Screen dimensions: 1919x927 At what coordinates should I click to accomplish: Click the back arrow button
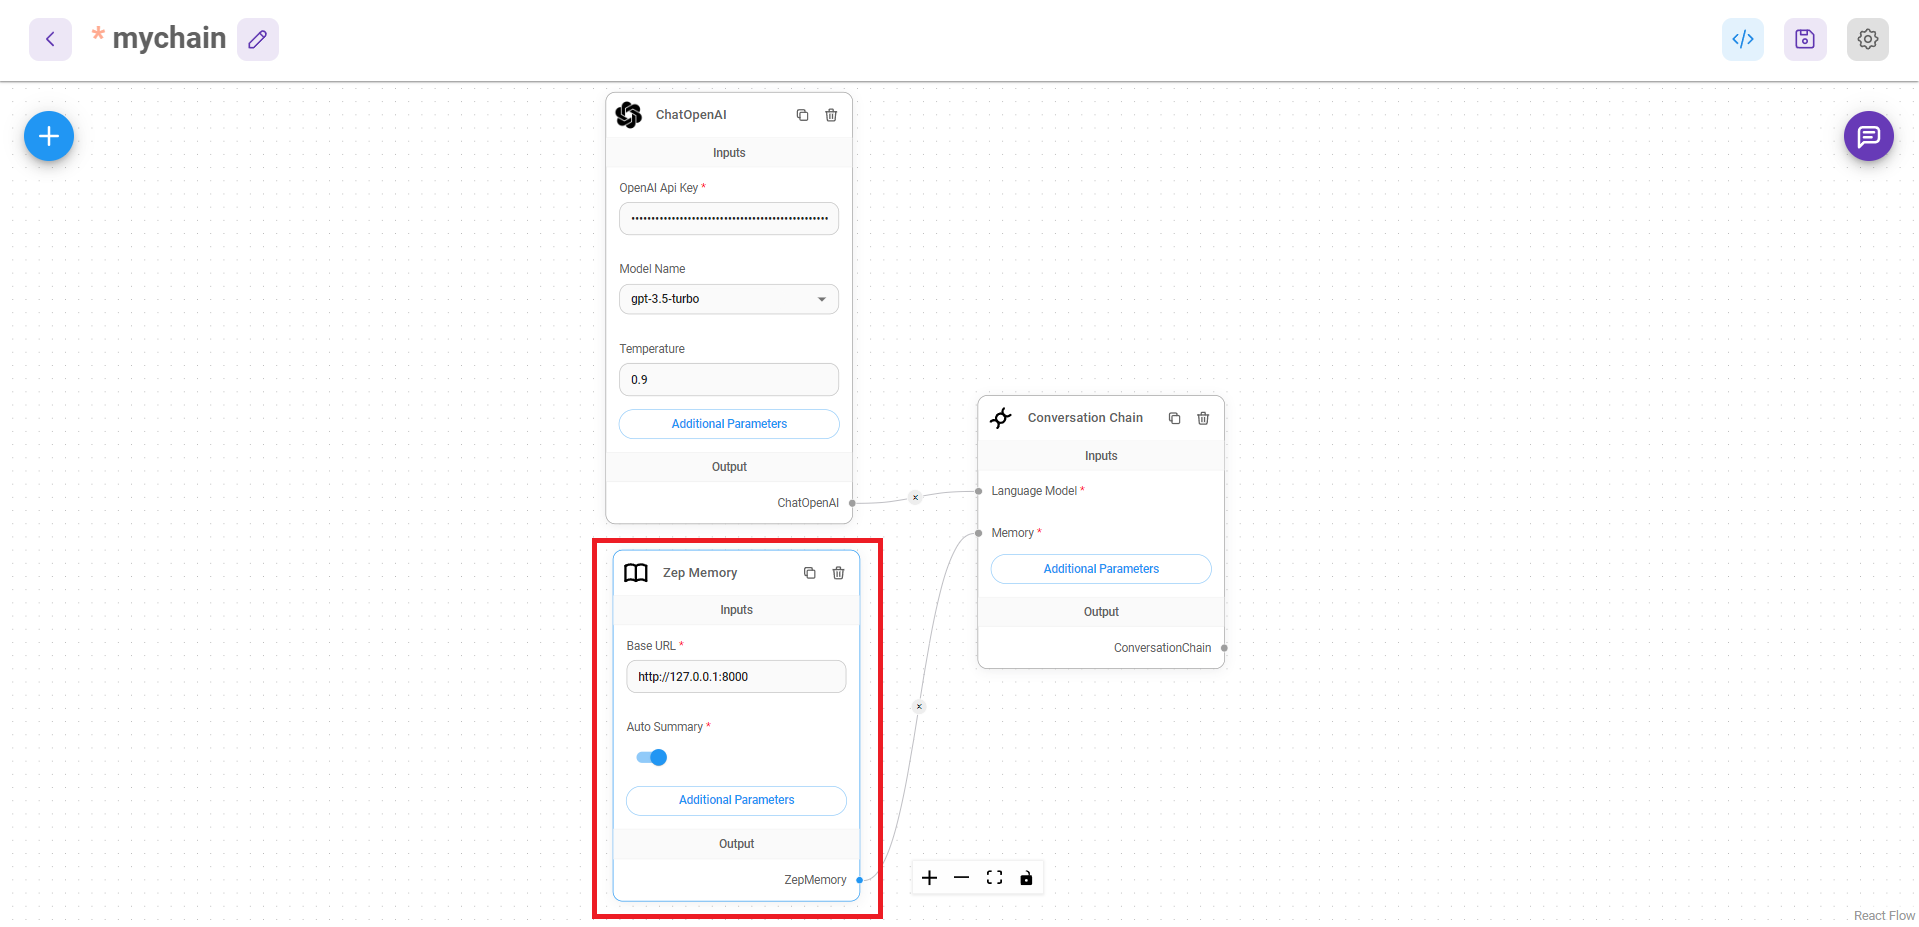pyautogui.click(x=50, y=39)
